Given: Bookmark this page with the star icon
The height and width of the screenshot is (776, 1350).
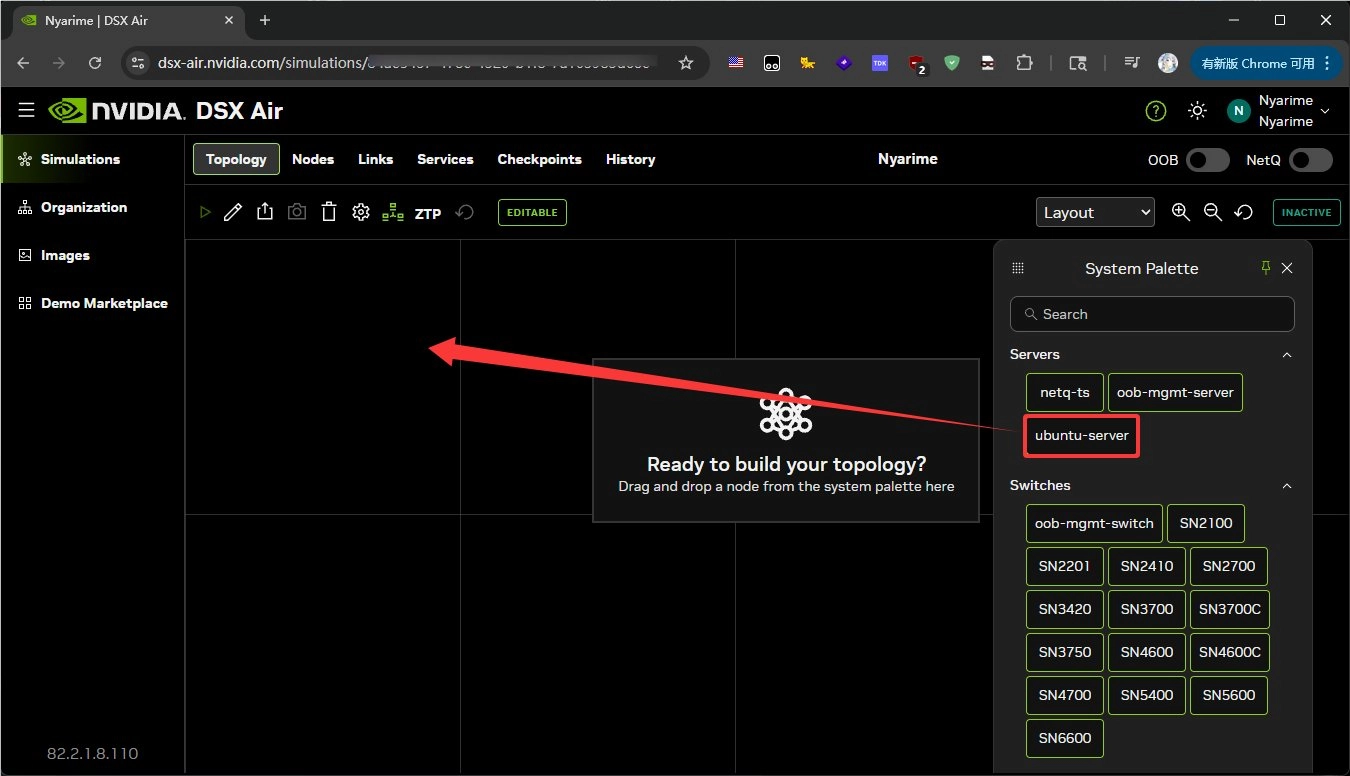Looking at the screenshot, I should (x=686, y=63).
